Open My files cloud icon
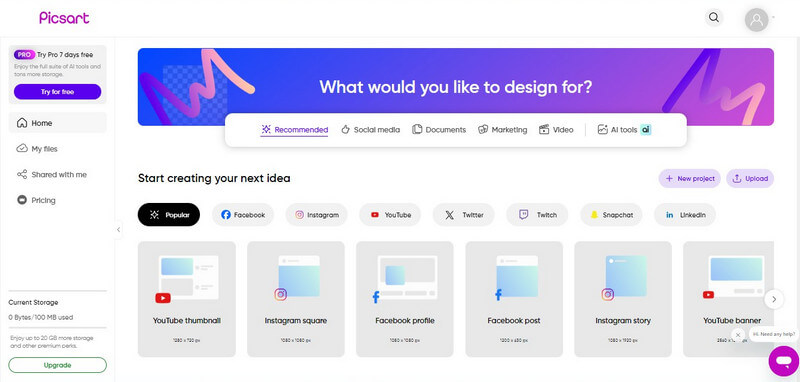800x382 pixels. tap(22, 148)
